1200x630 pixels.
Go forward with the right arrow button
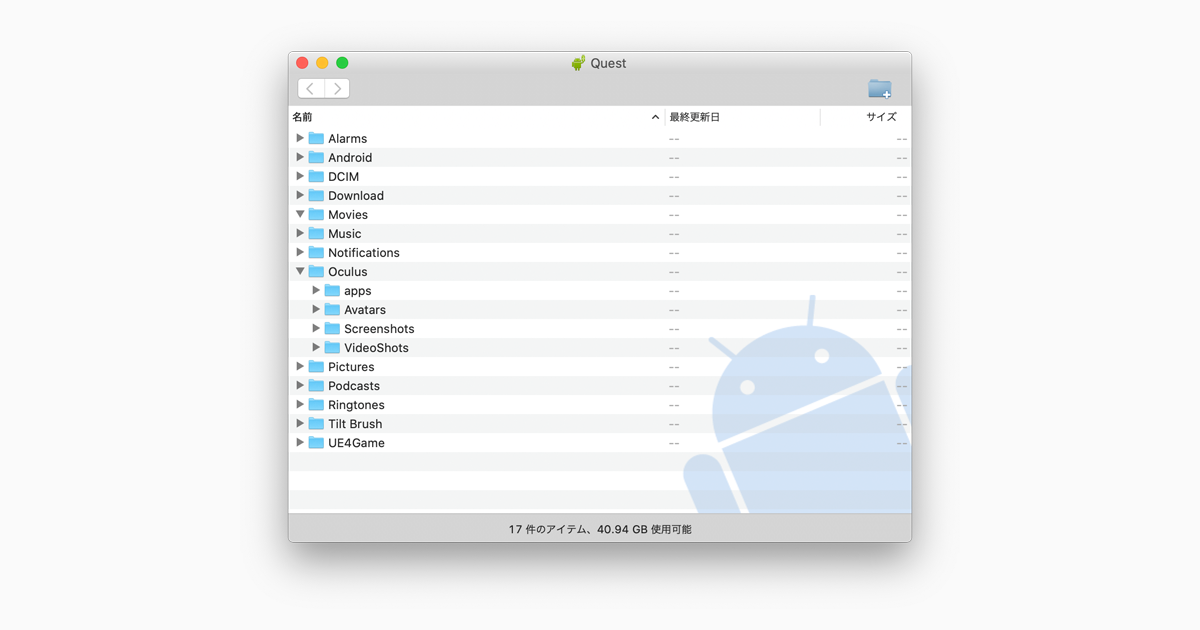pyautogui.click(x=337, y=89)
